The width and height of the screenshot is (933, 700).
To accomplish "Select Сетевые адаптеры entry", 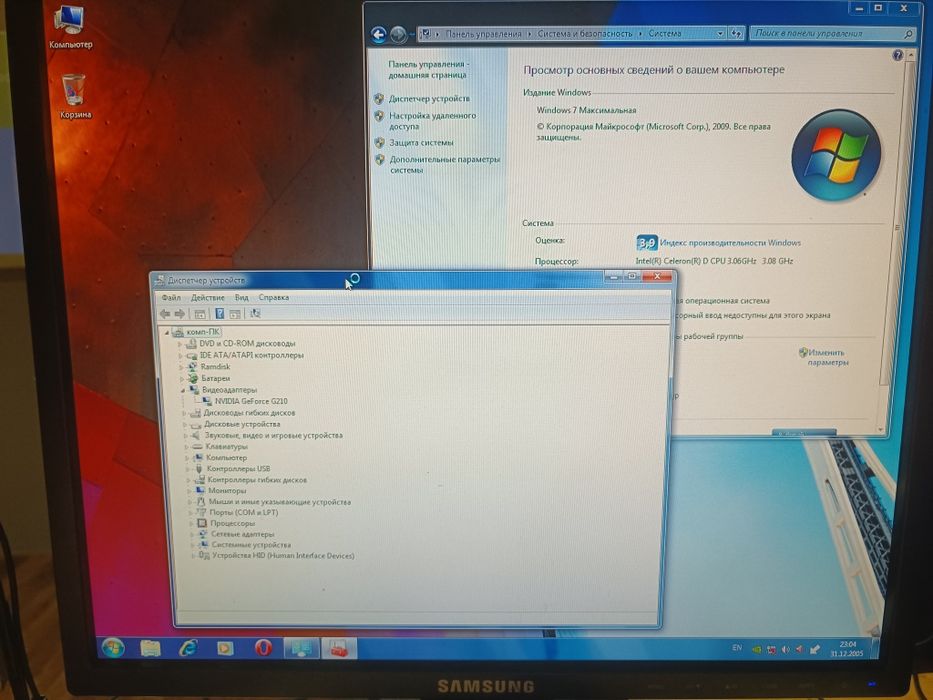I will click(x=243, y=534).
